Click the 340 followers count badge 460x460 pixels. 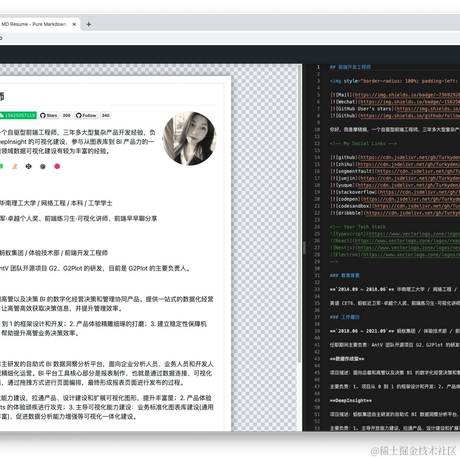click(106, 115)
